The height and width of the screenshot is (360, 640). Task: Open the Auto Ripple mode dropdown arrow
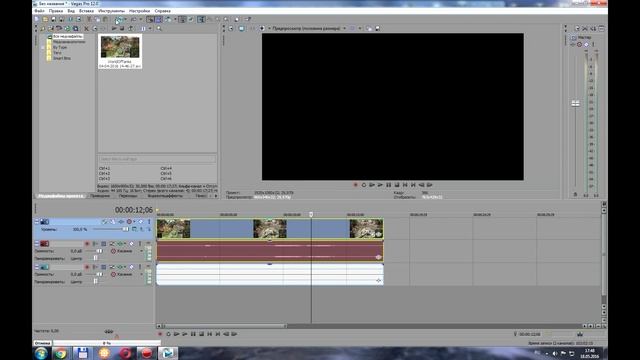175,19
